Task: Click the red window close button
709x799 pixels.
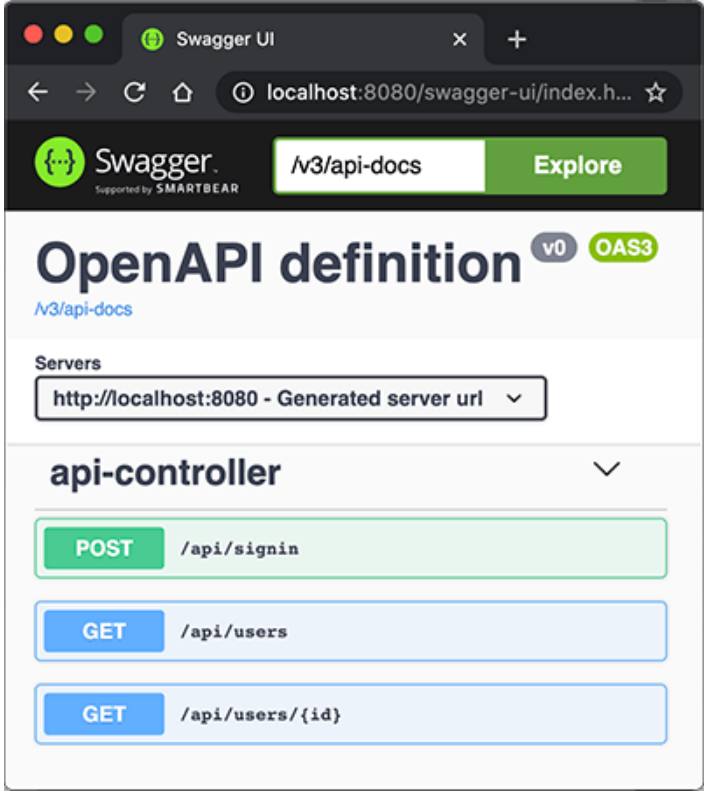Action: [x=34, y=35]
